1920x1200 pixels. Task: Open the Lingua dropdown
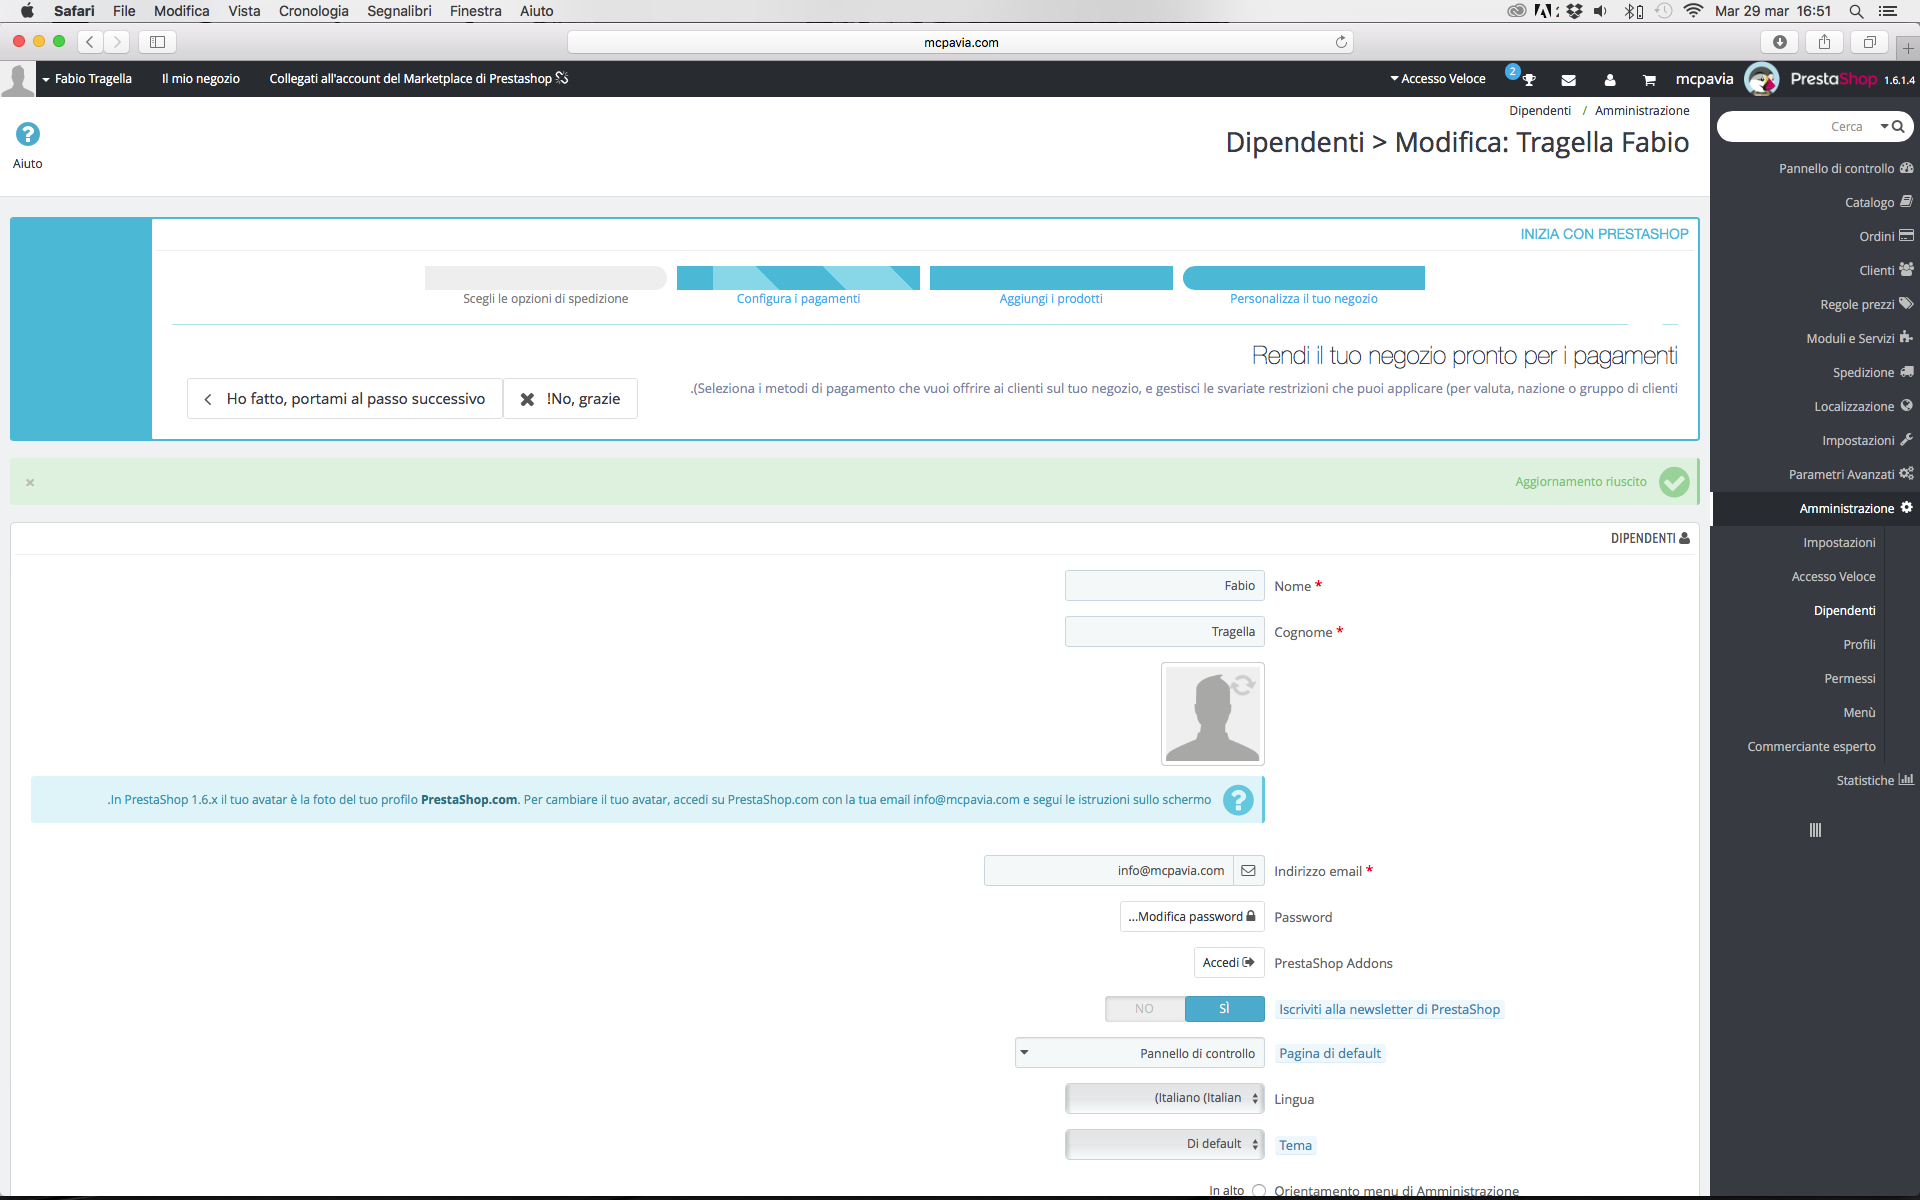1164,1098
